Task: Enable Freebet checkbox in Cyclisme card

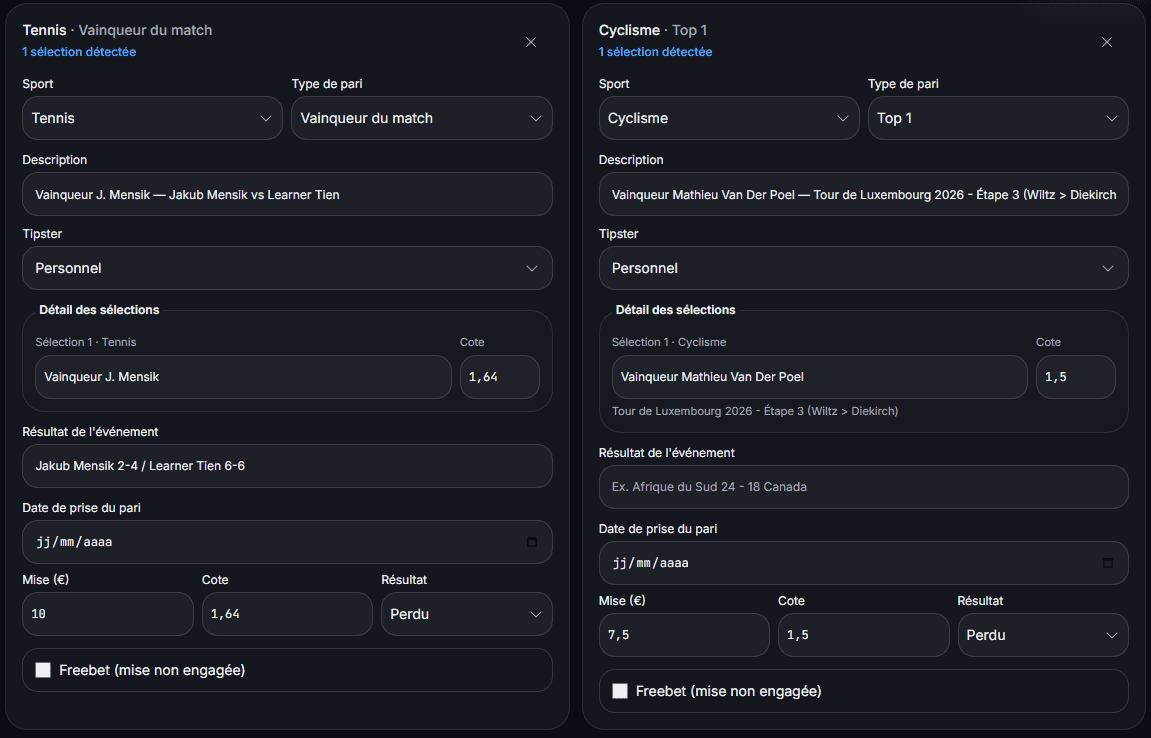Action: (x=620, y=691)
